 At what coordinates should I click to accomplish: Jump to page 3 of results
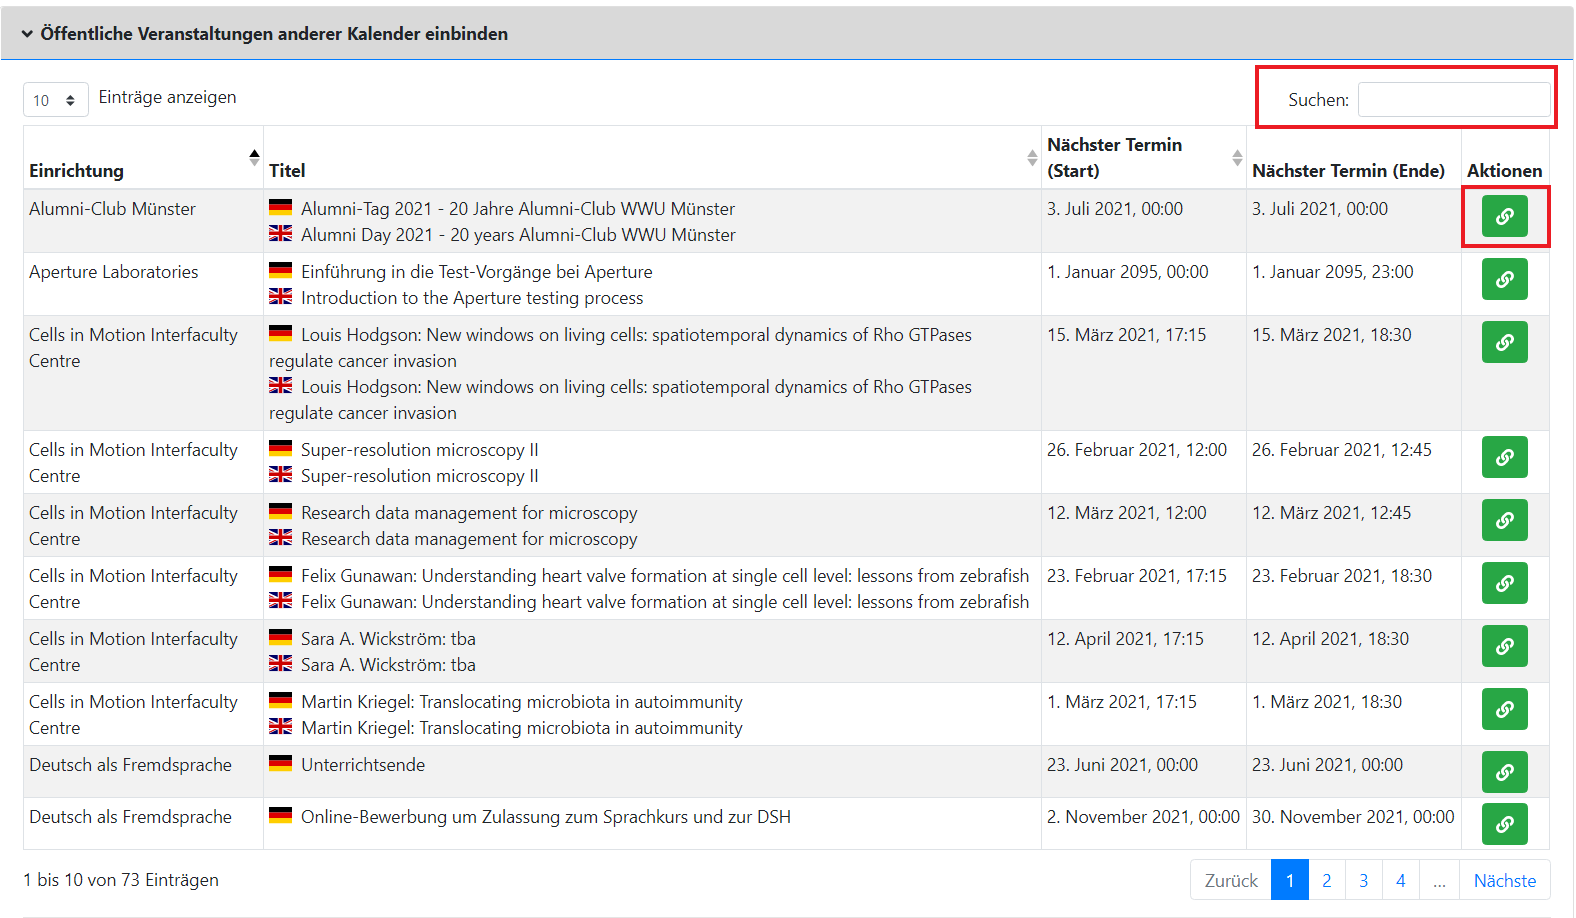click(1363, 880)
